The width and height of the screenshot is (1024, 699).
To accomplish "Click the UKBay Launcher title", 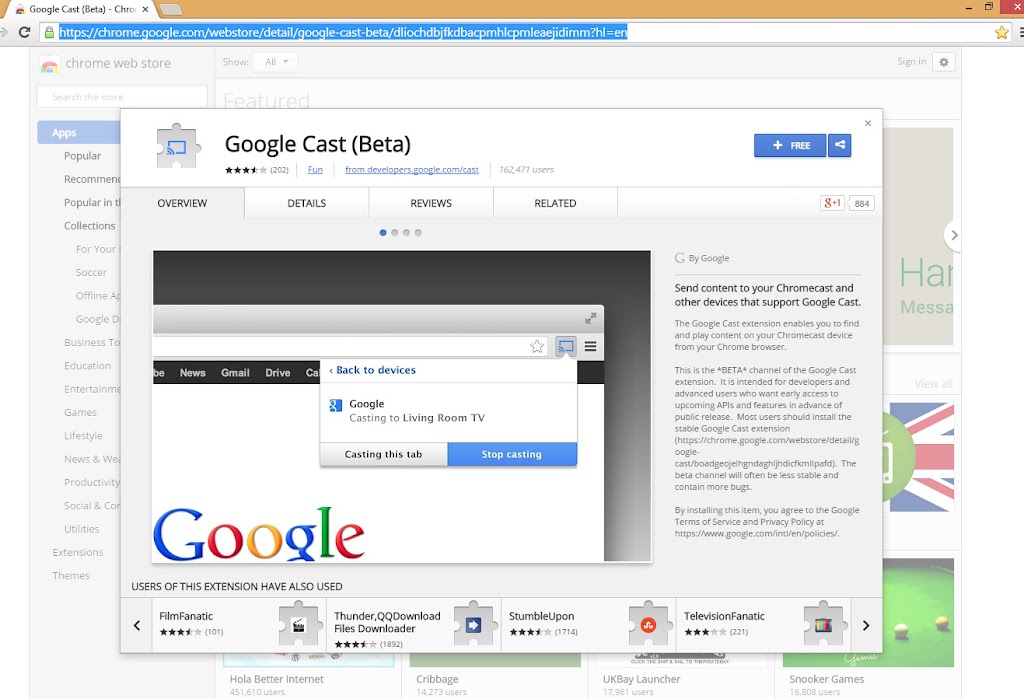I will click(x=641, y=679).
